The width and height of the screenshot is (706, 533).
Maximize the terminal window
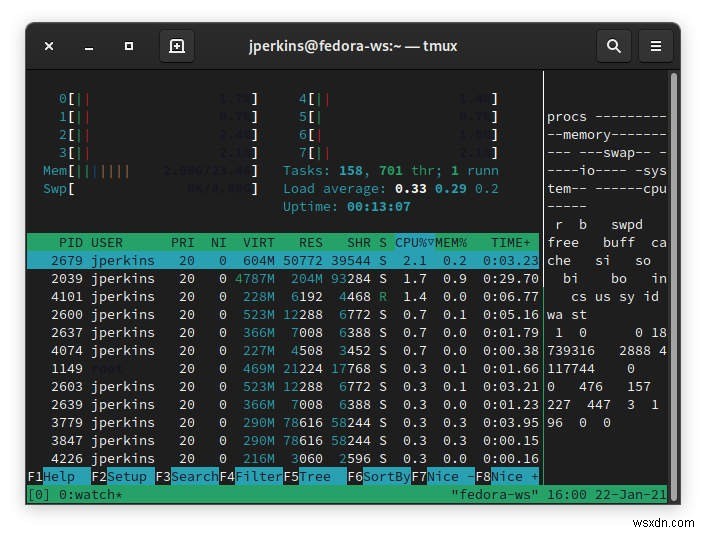point(129,46)
